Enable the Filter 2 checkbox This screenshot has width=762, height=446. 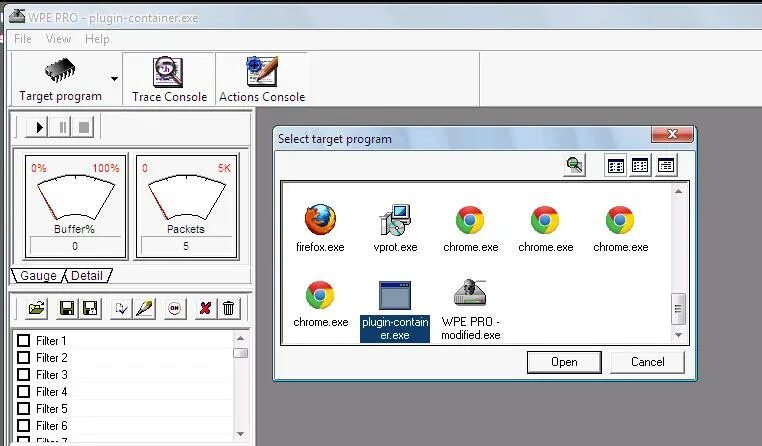pos(23,358)
